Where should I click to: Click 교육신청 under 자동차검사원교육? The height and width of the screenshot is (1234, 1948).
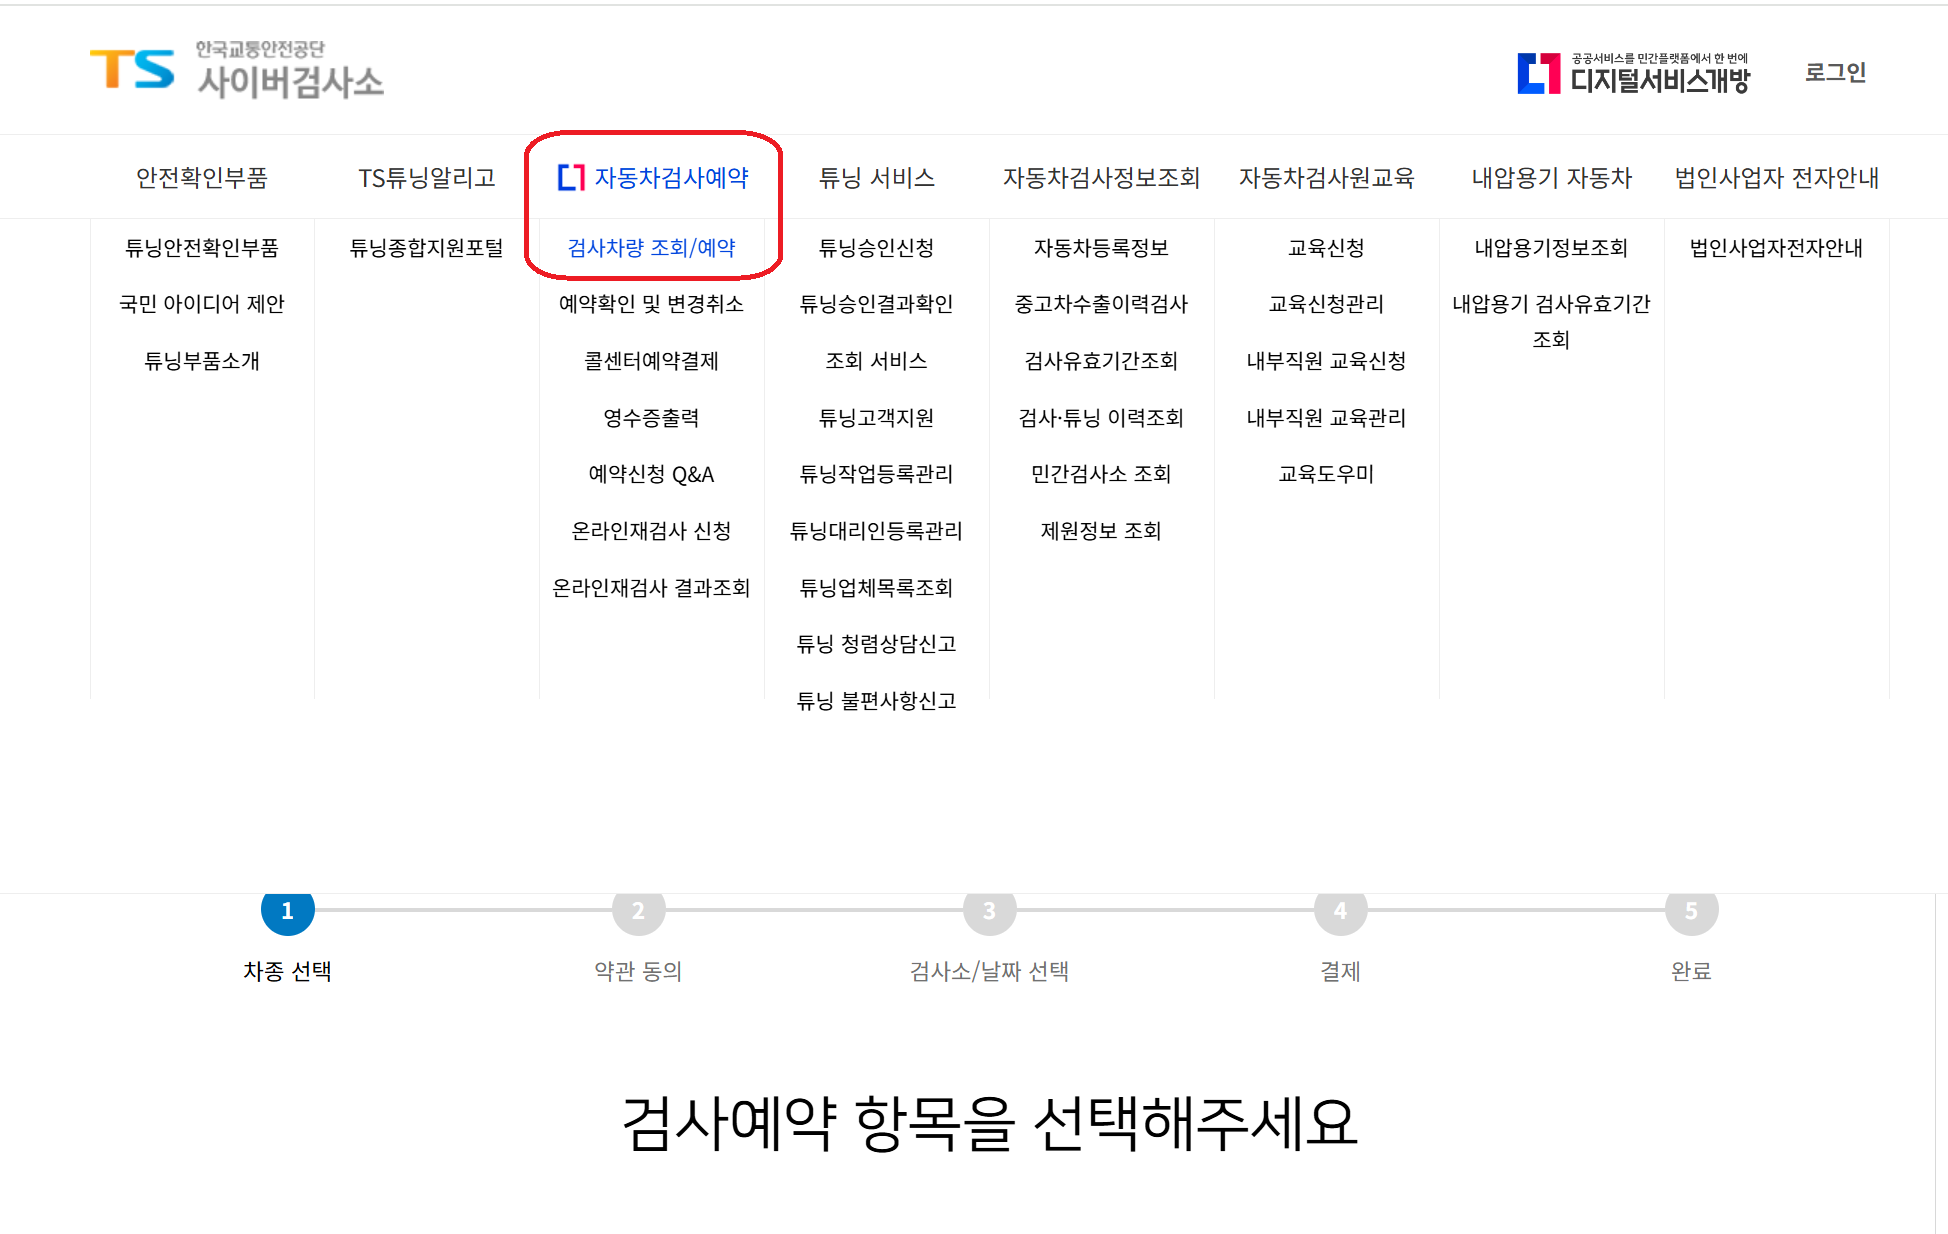[x=1326, y=248]
